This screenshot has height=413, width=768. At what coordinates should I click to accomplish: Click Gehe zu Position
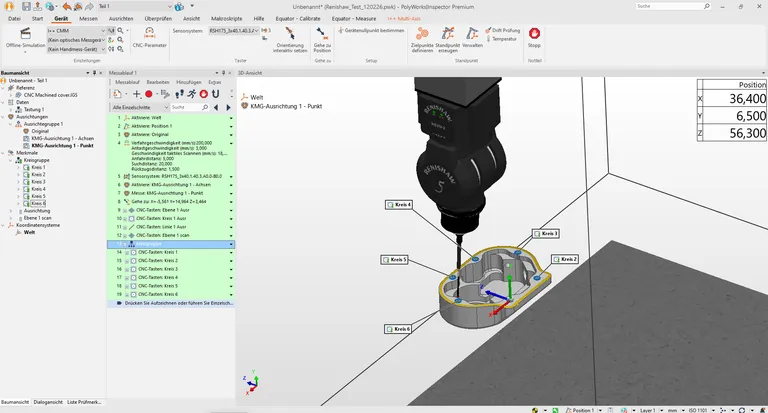(x=322, y=39)
